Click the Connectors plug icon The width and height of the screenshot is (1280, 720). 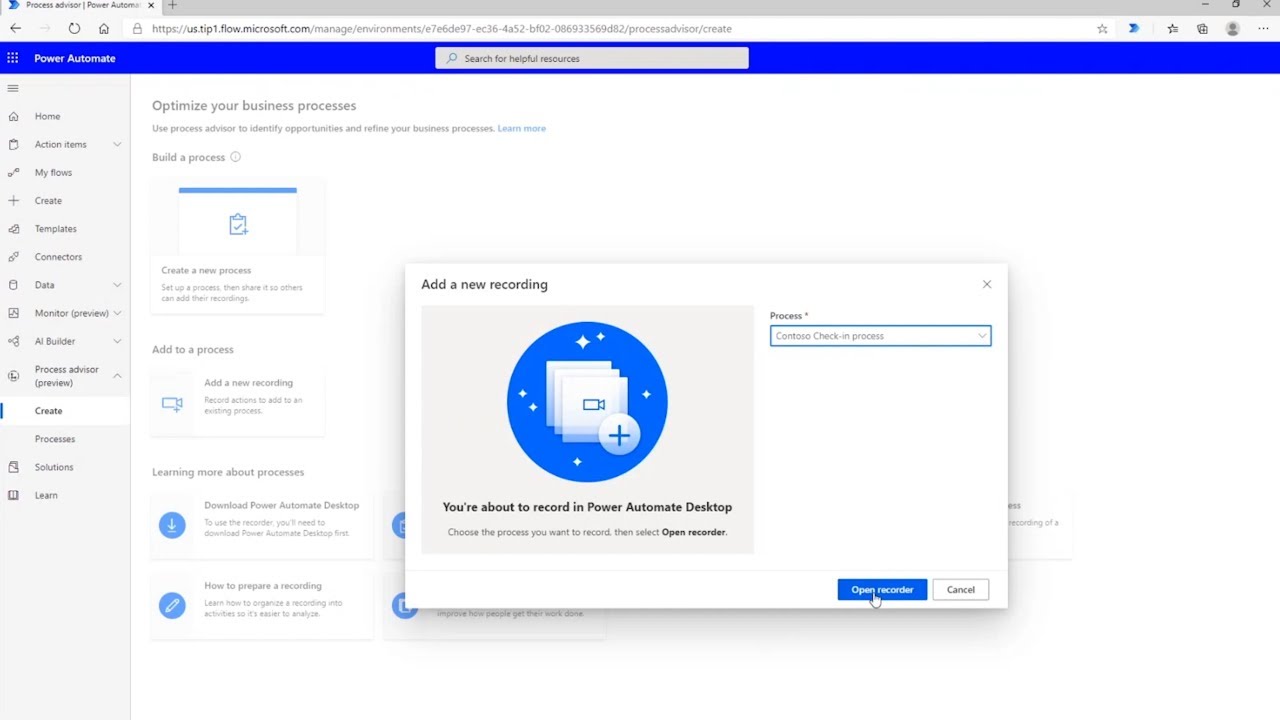click(x=13, y=256)
